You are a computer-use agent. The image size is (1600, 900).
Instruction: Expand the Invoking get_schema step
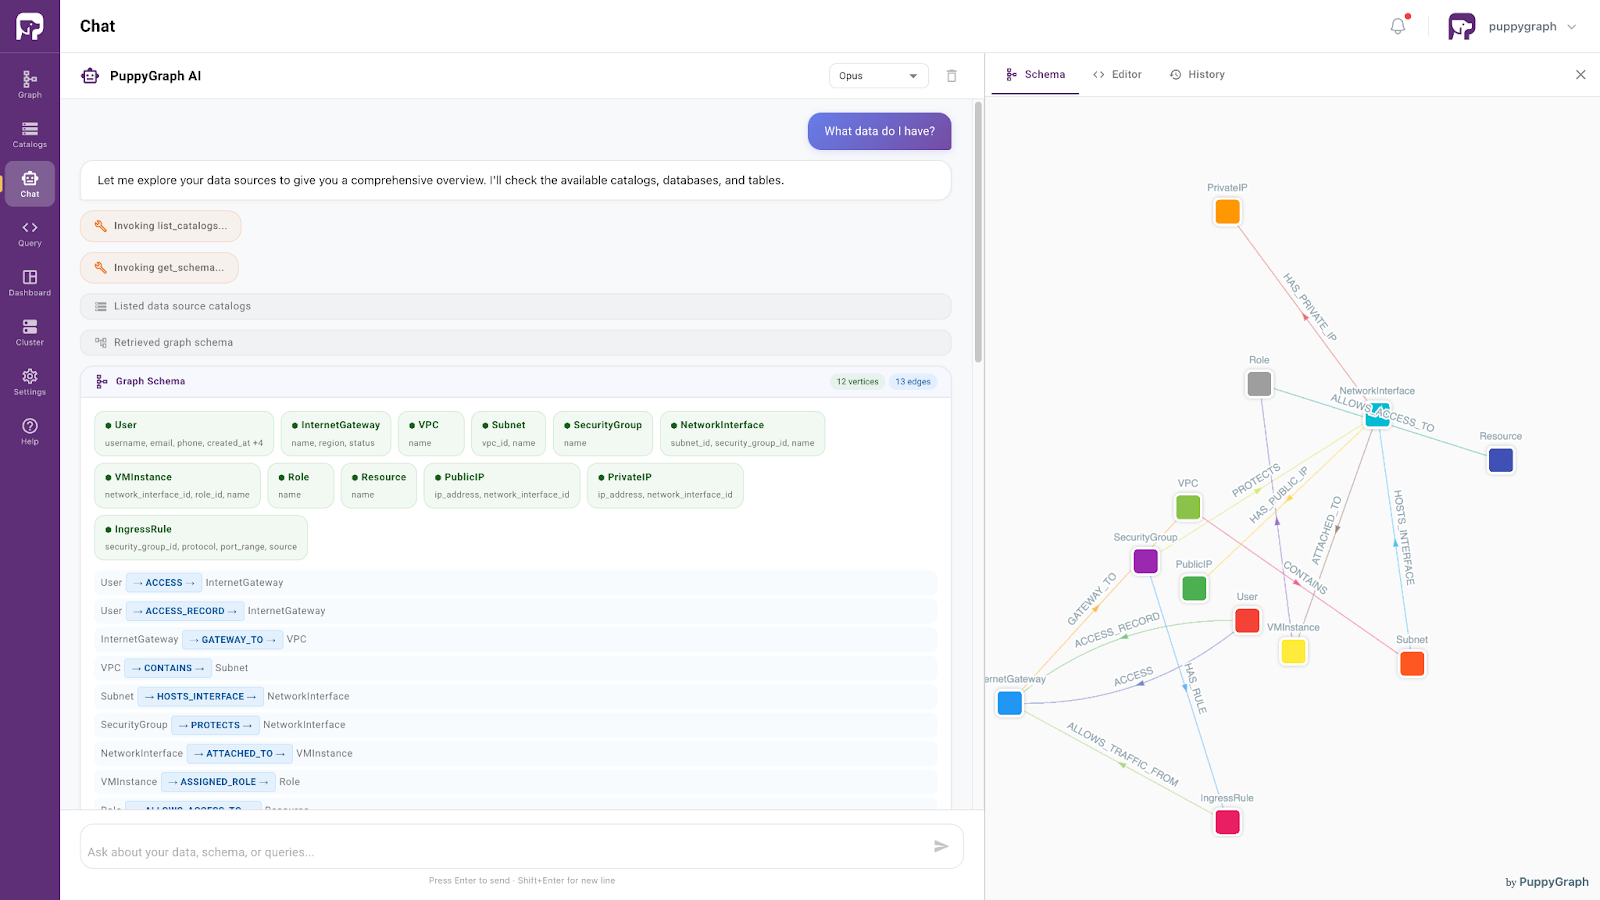point(159,268)
